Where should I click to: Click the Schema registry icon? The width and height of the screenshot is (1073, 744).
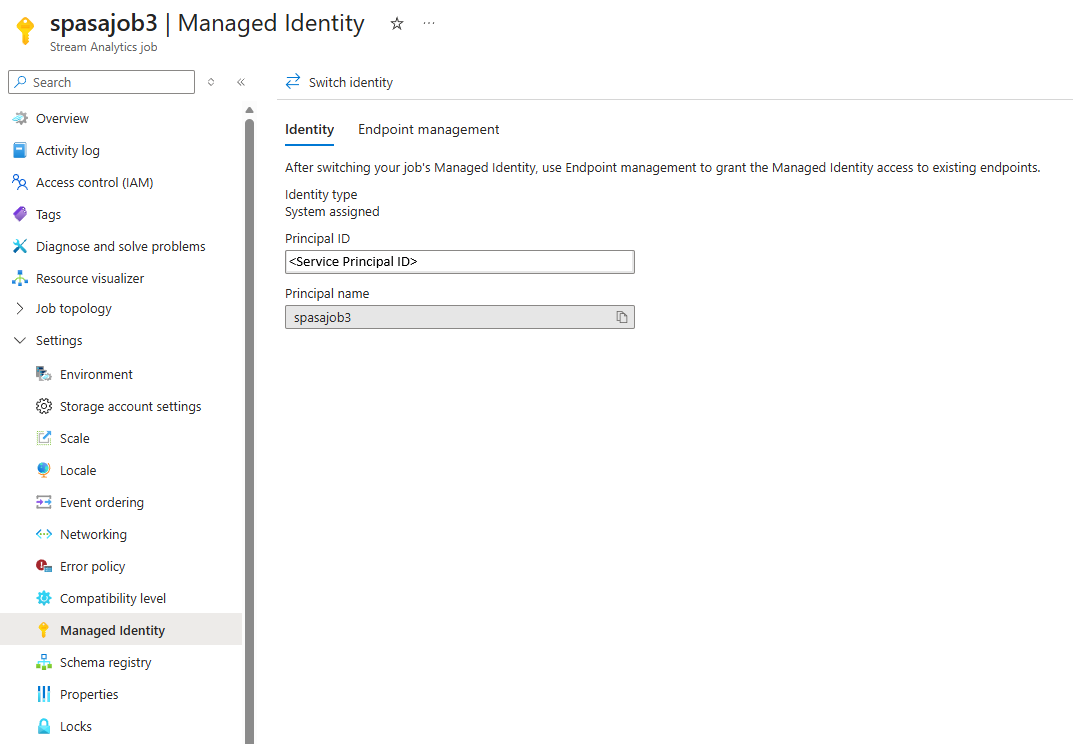pos(44,662)
